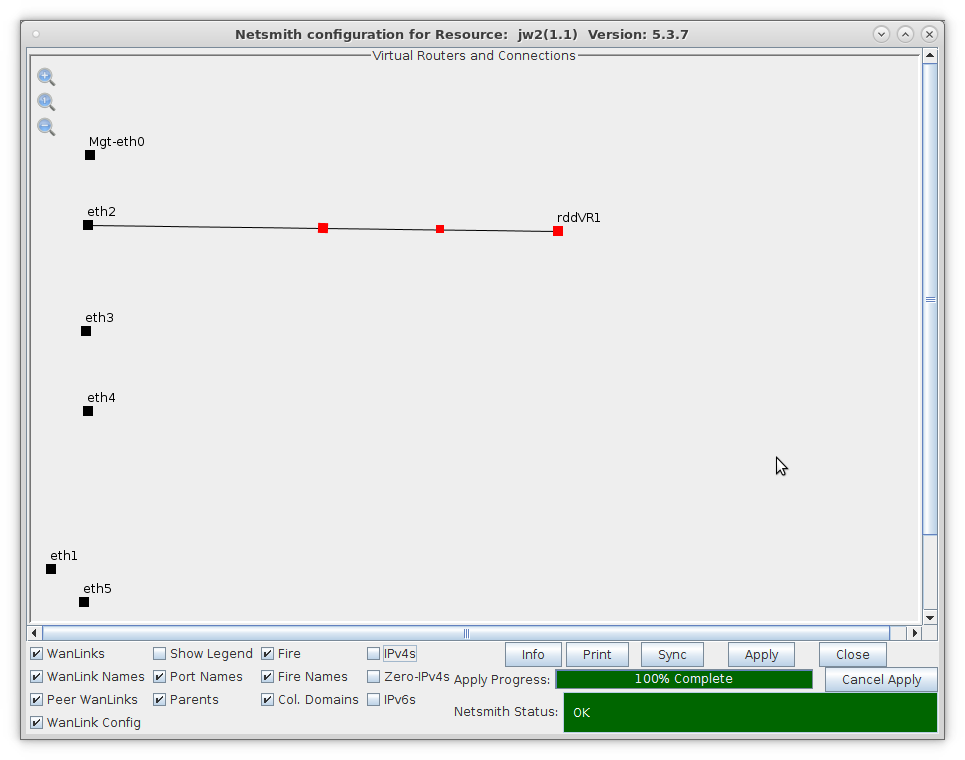The width and height of the screenshot is (965, 760).
Task: Click the rddVR1 red endpoint node
Action: click(x=558, y=231)
